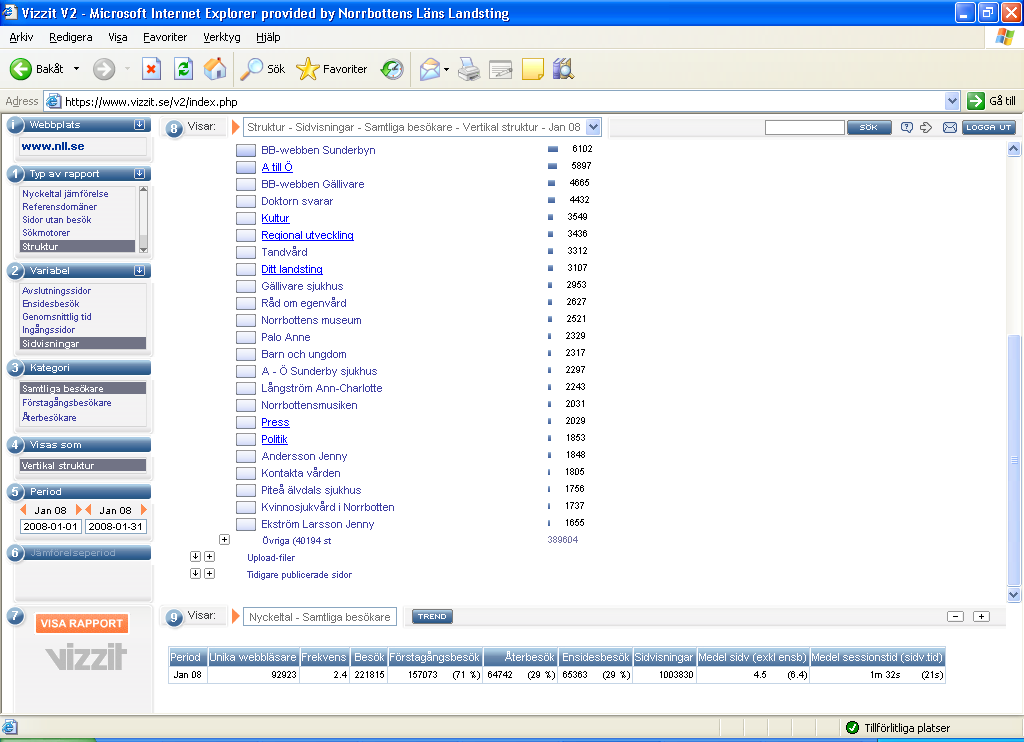Open Favoriter star toolbar icon

(x=308, y=69)
